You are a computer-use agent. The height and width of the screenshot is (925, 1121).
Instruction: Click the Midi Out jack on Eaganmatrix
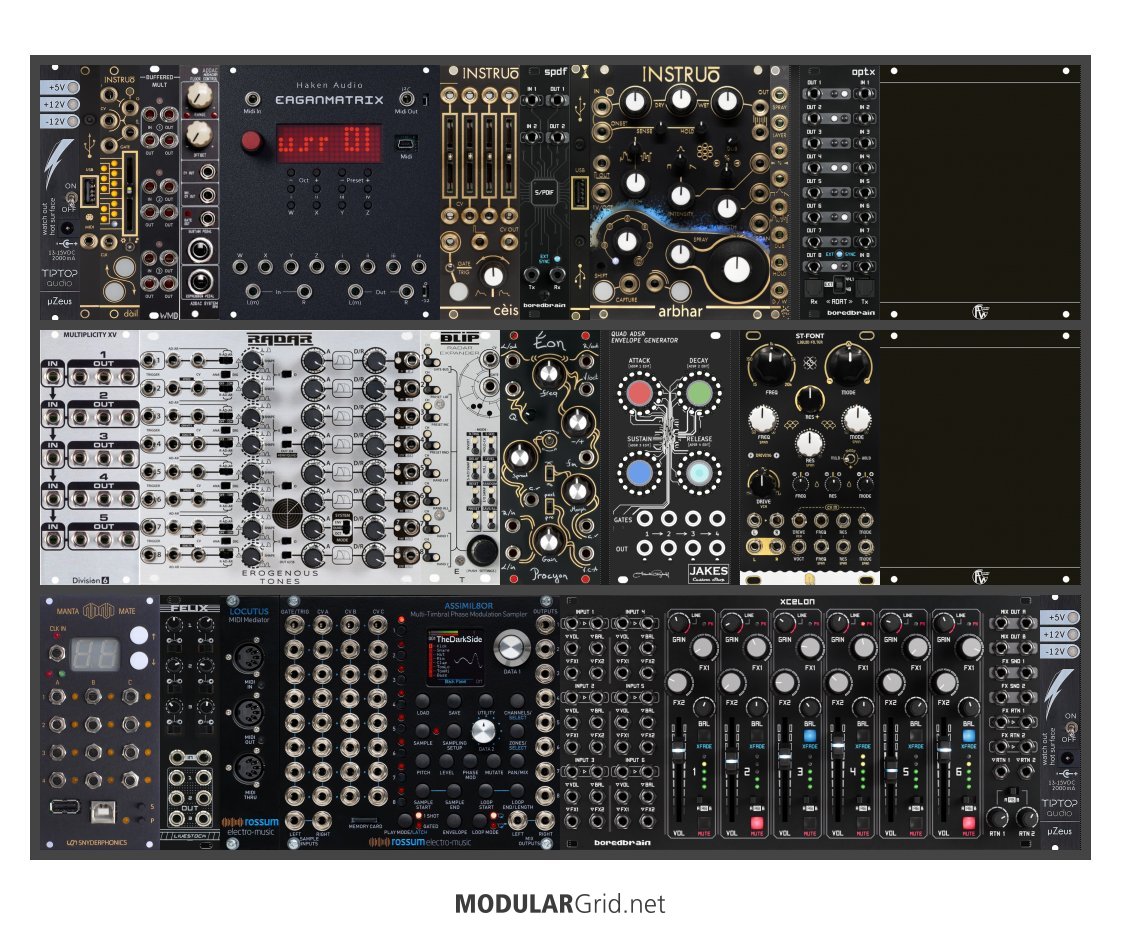406,99
